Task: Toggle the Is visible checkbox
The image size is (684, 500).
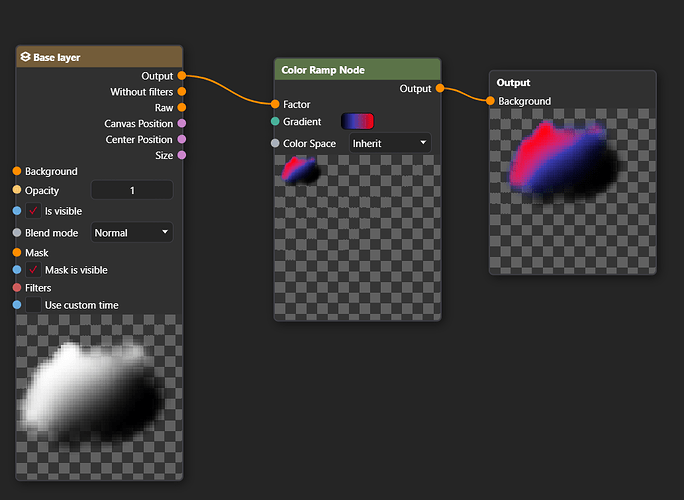Action: (x=33, y=211)
